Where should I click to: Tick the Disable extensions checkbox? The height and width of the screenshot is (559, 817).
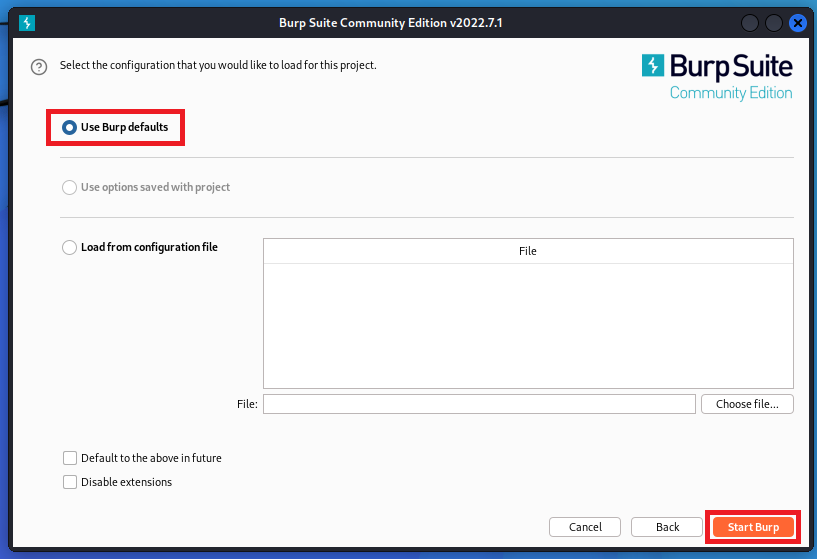[x=70, y=482]
